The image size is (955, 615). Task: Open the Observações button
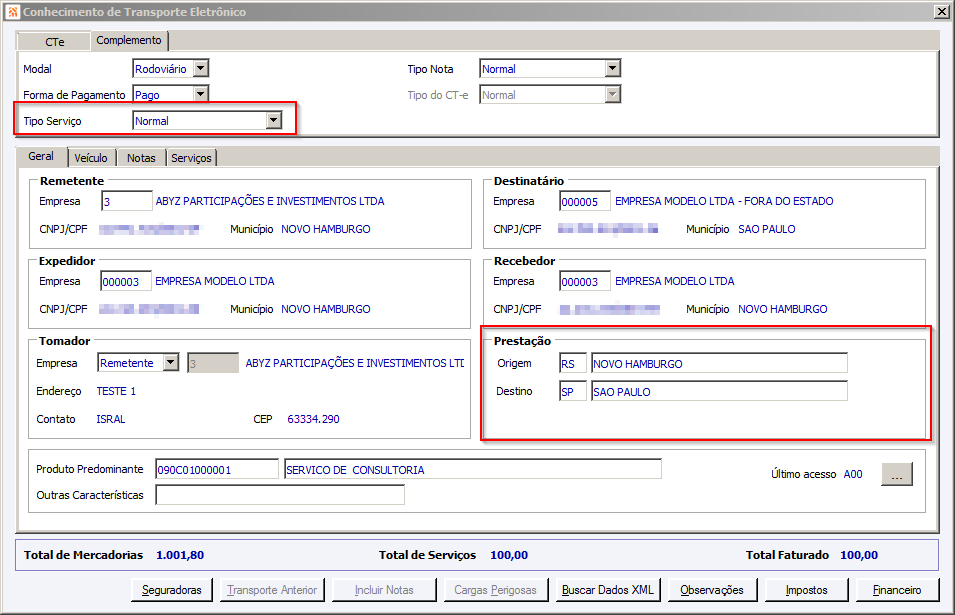coord(713,590)
